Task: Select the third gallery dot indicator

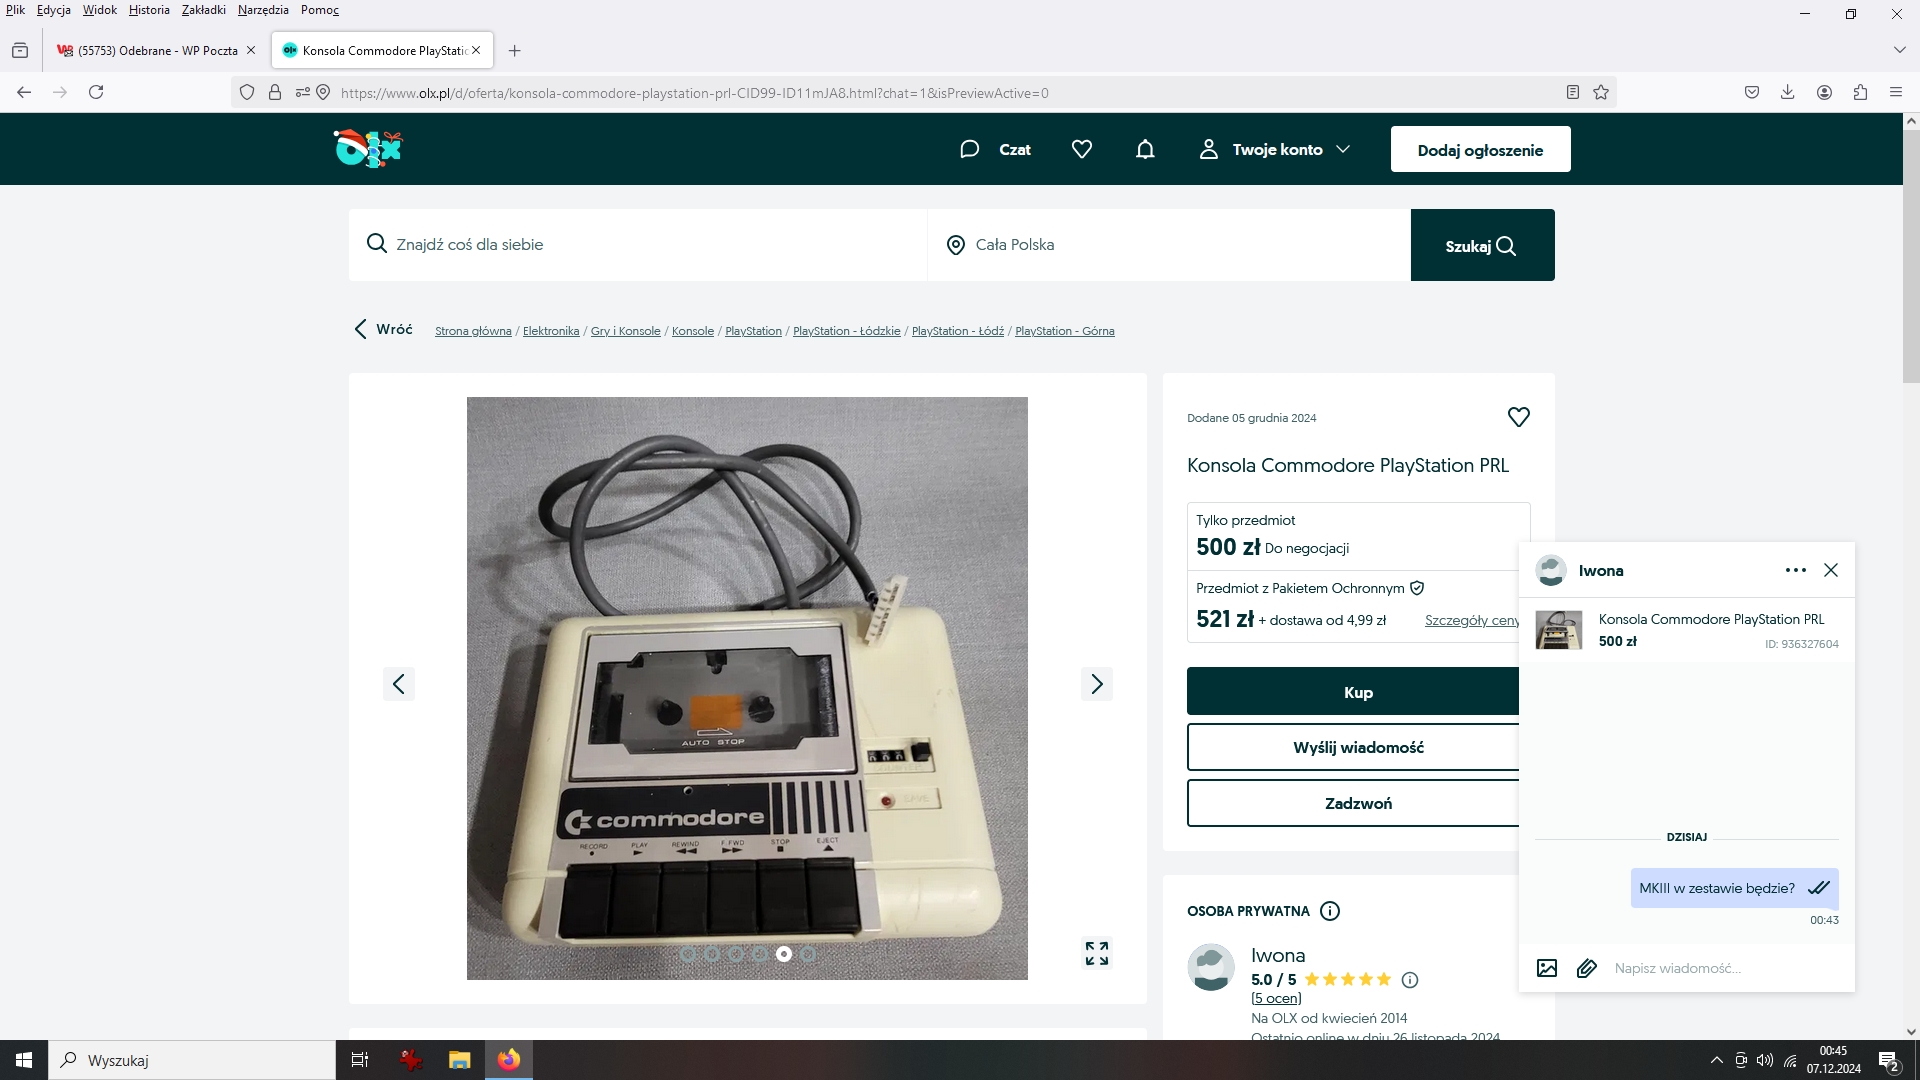Action: tap(736, 954)
